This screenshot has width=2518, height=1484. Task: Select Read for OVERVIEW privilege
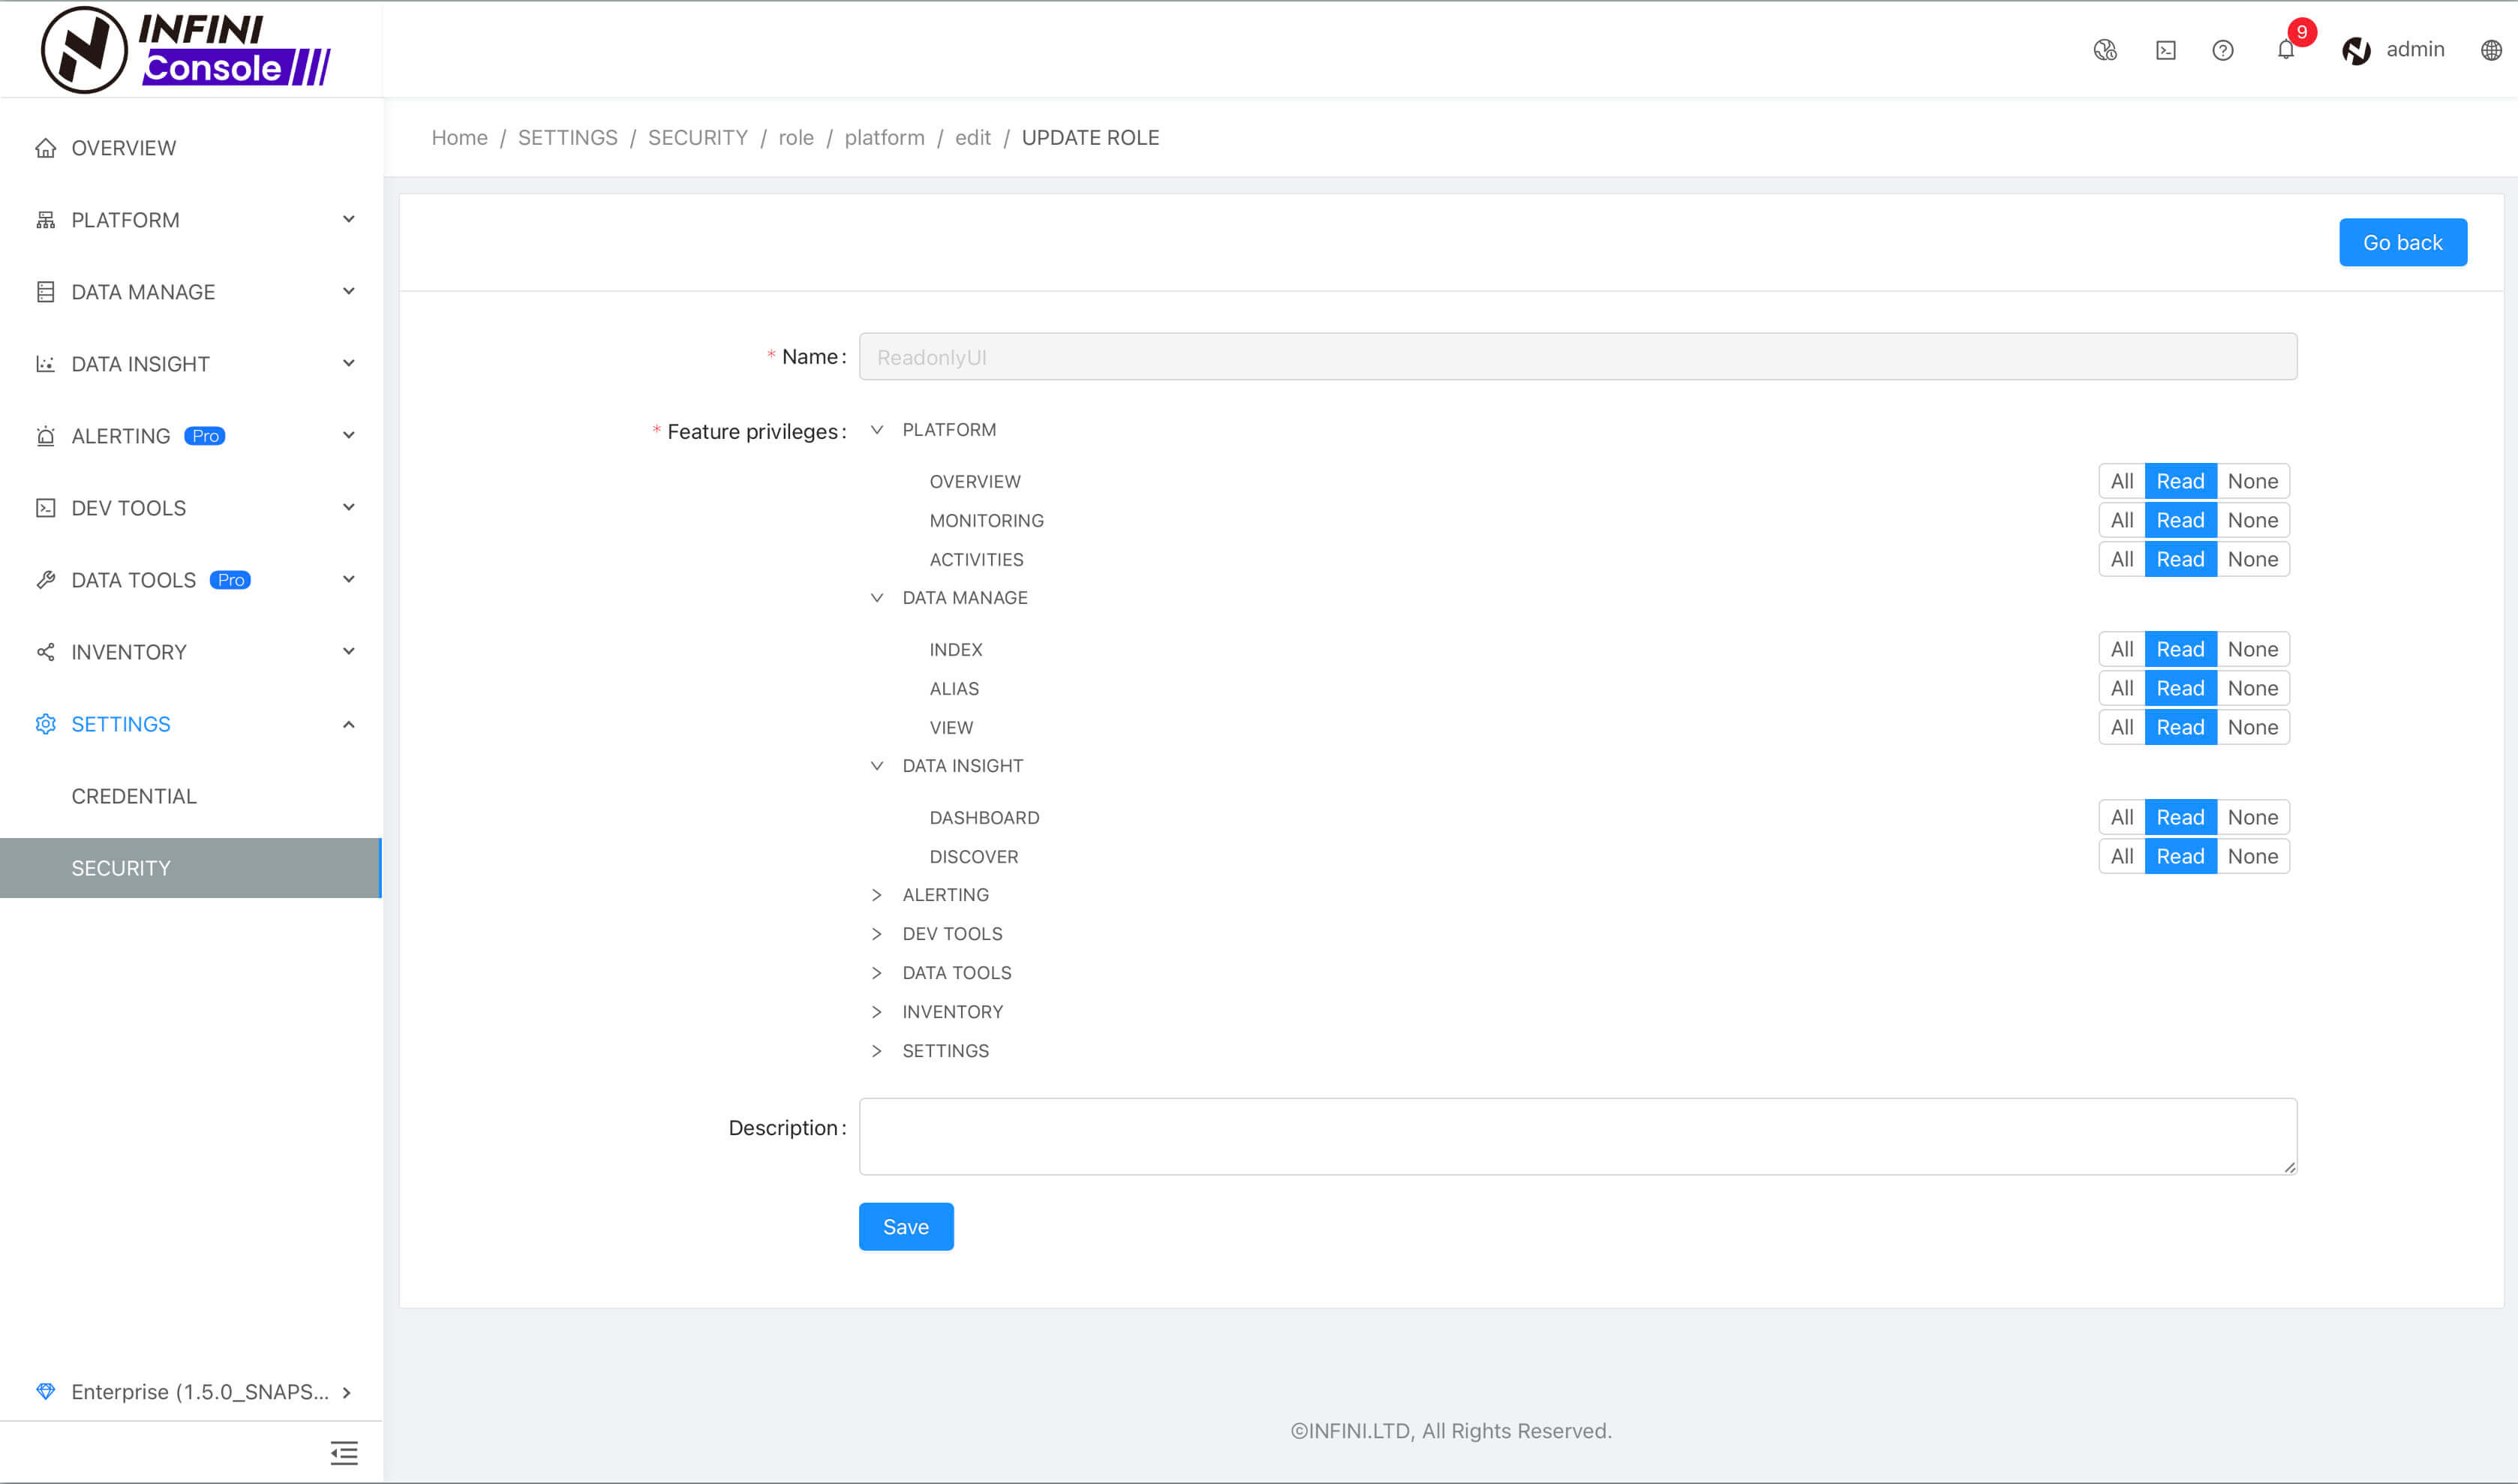click(2181, 481)
